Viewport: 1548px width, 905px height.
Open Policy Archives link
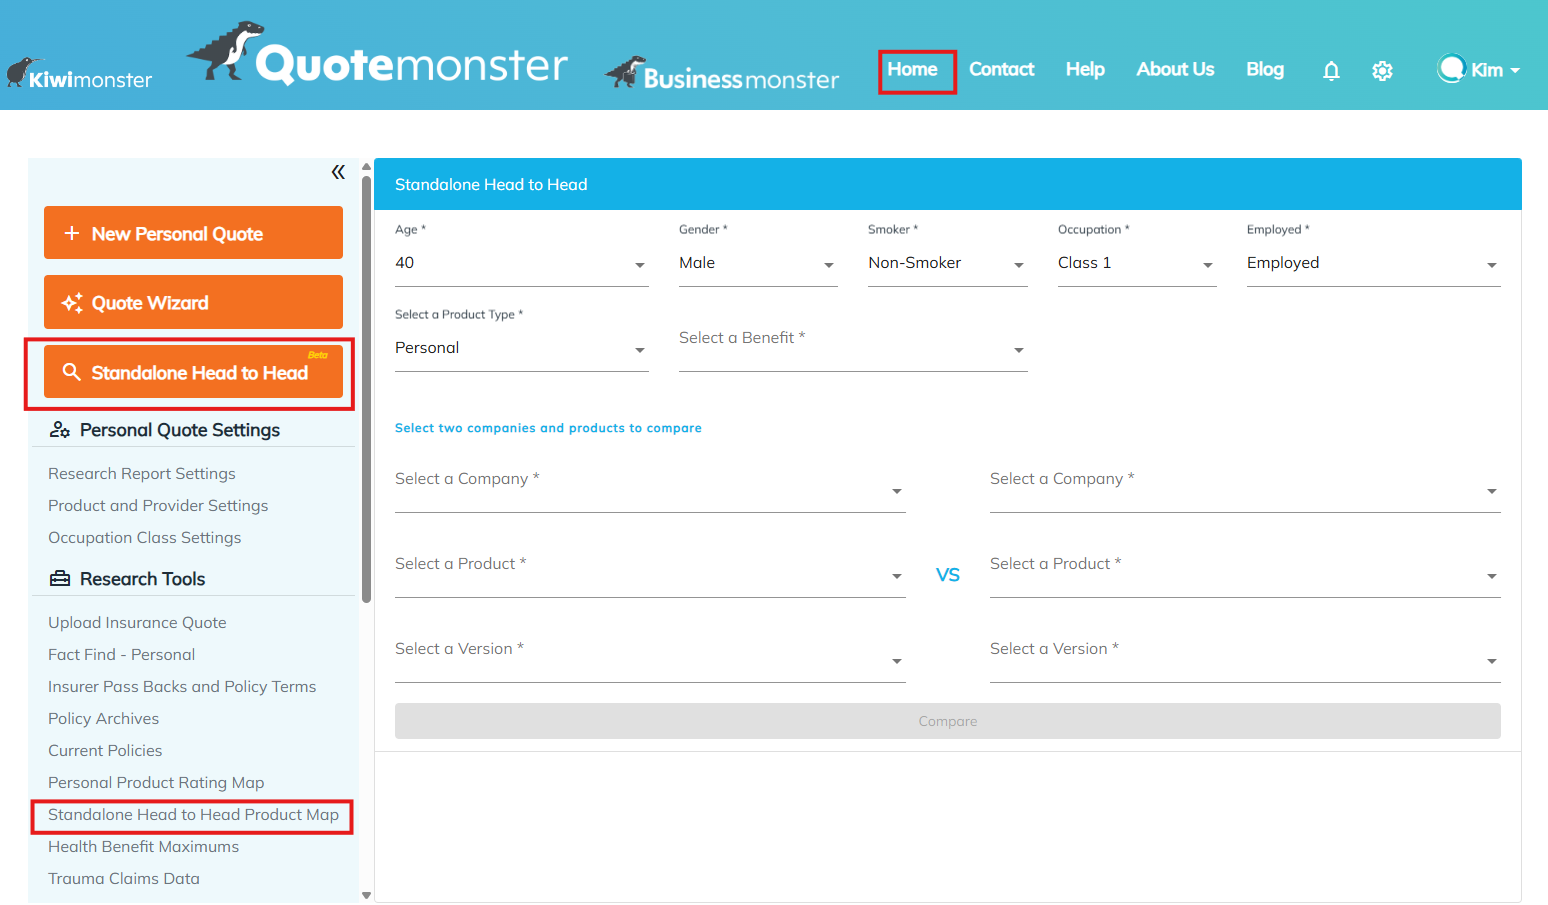point(104,719)
